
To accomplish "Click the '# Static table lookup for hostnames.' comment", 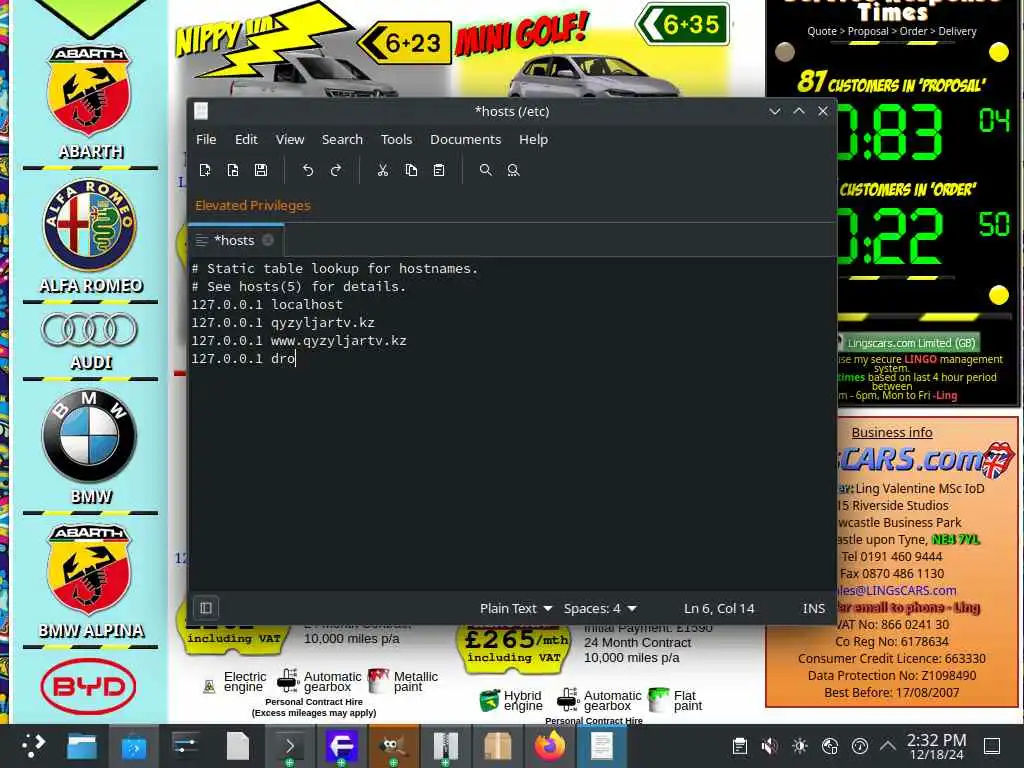I will (x=334, y=268).
